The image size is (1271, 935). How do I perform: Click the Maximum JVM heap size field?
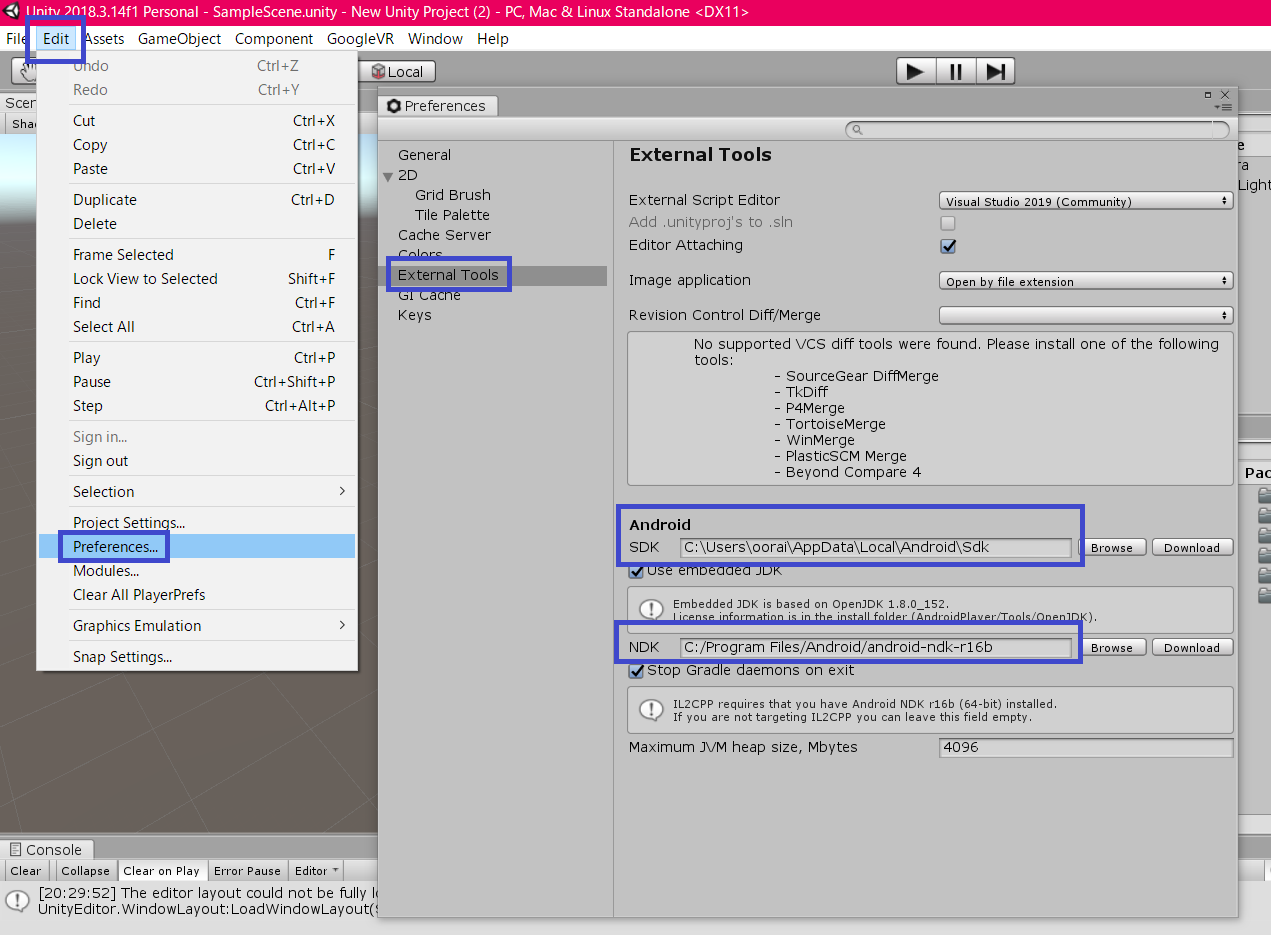click(1086, 747)
